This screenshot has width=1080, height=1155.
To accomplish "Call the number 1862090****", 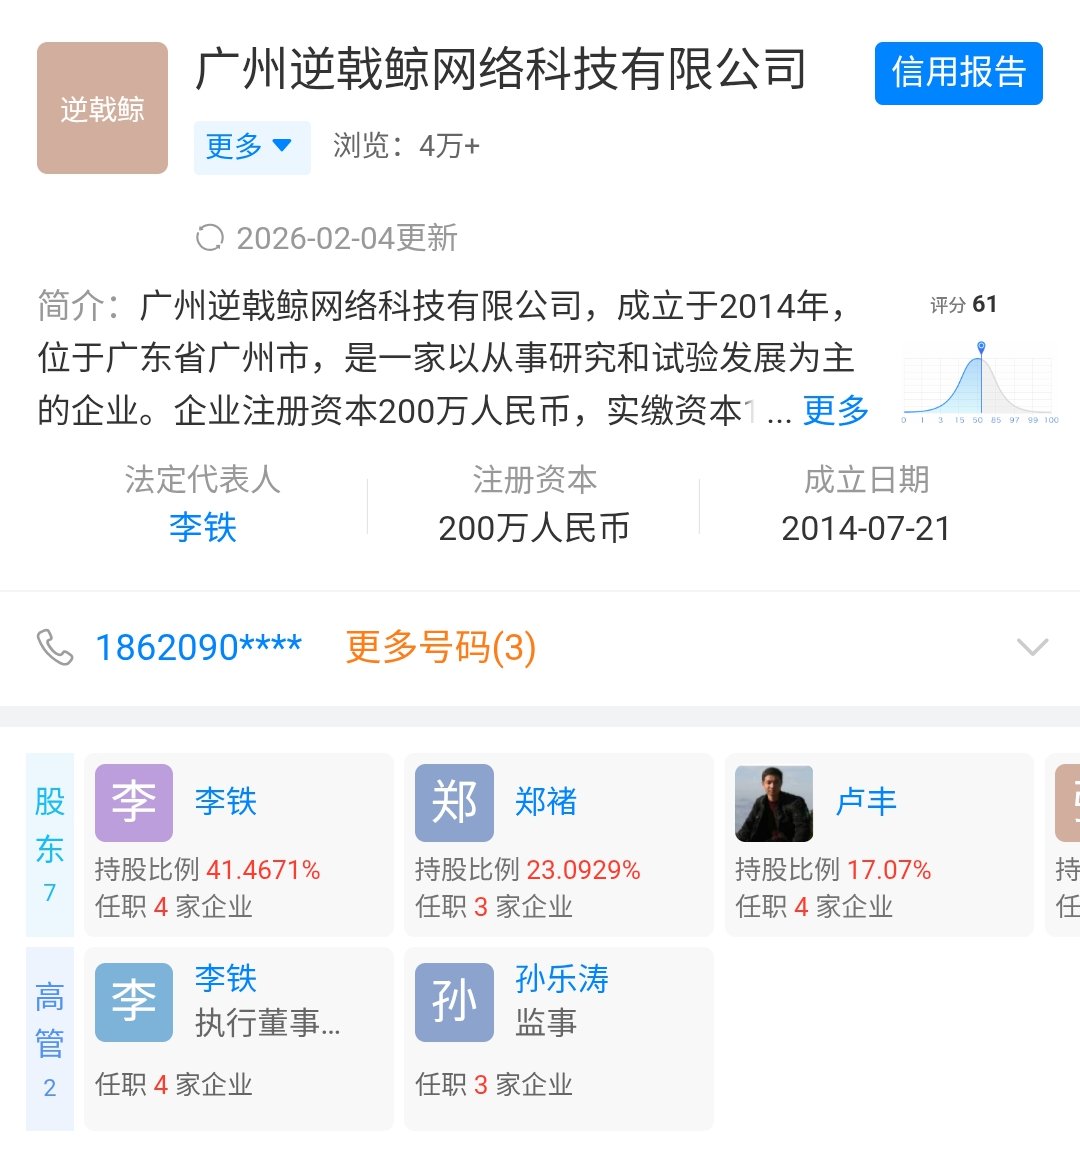I will click(199, 647).
